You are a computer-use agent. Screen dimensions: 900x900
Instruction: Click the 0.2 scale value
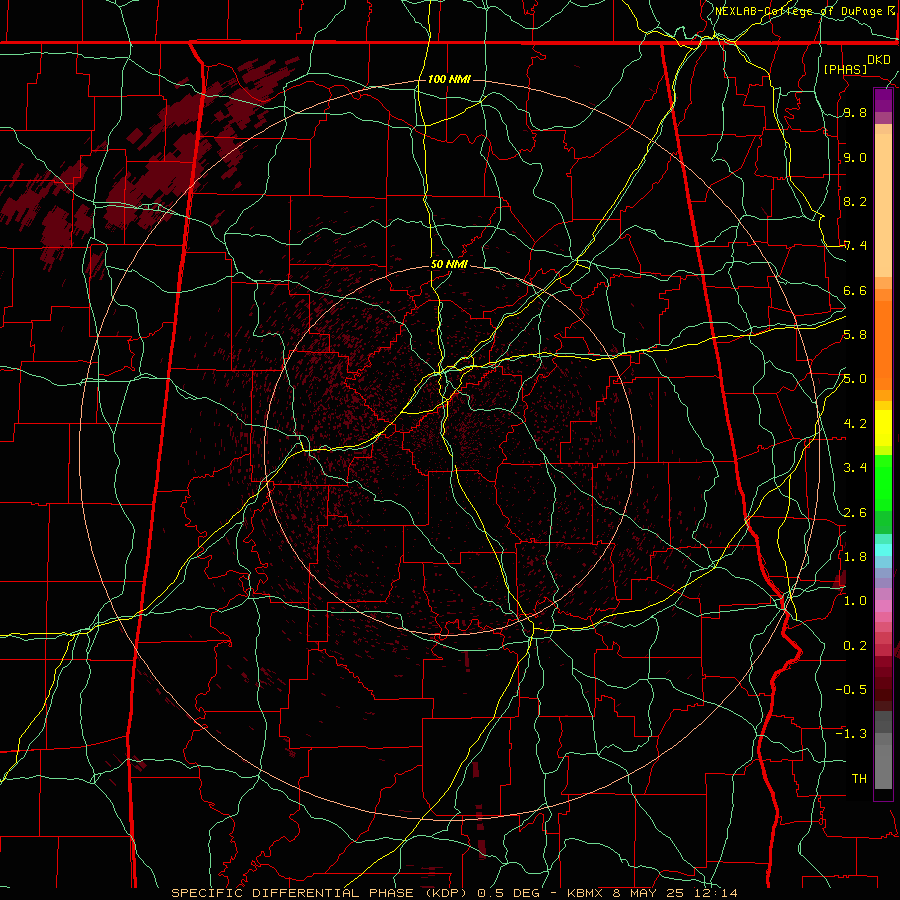855,646
